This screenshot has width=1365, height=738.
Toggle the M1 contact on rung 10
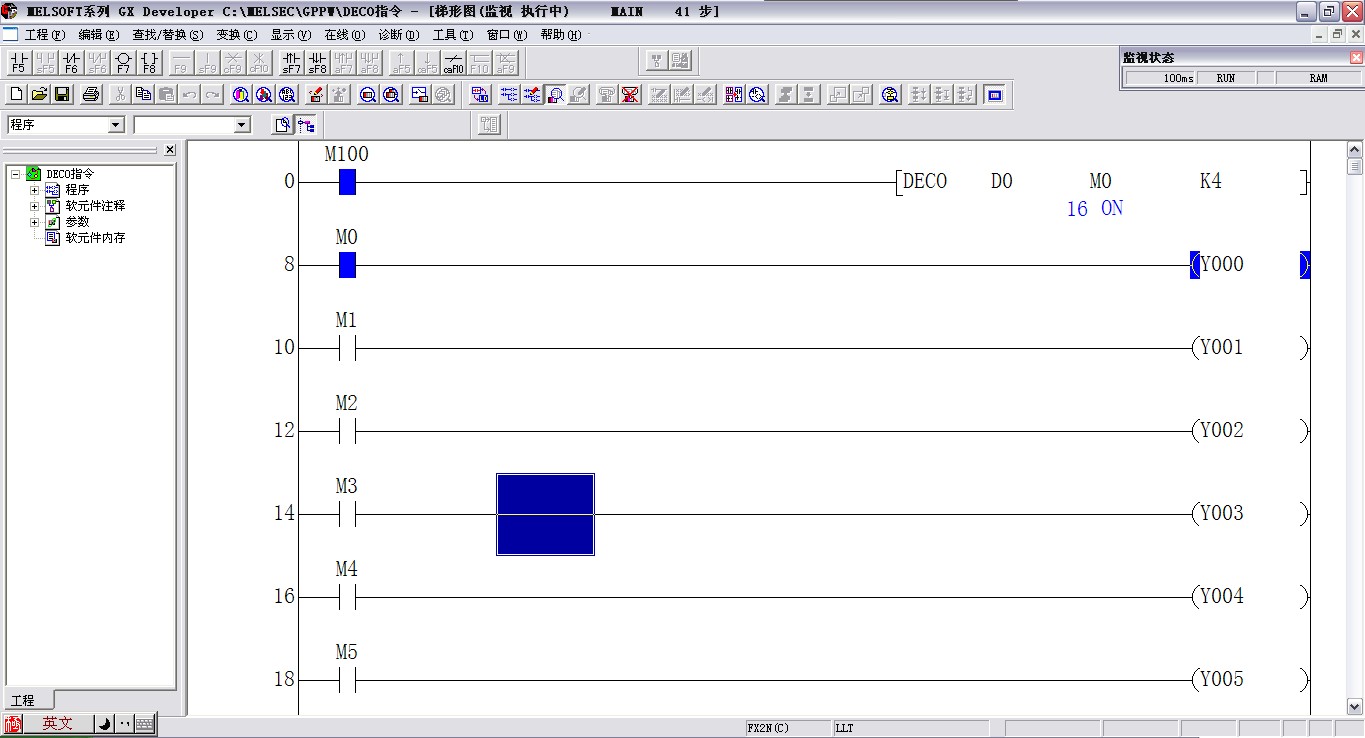347,348
